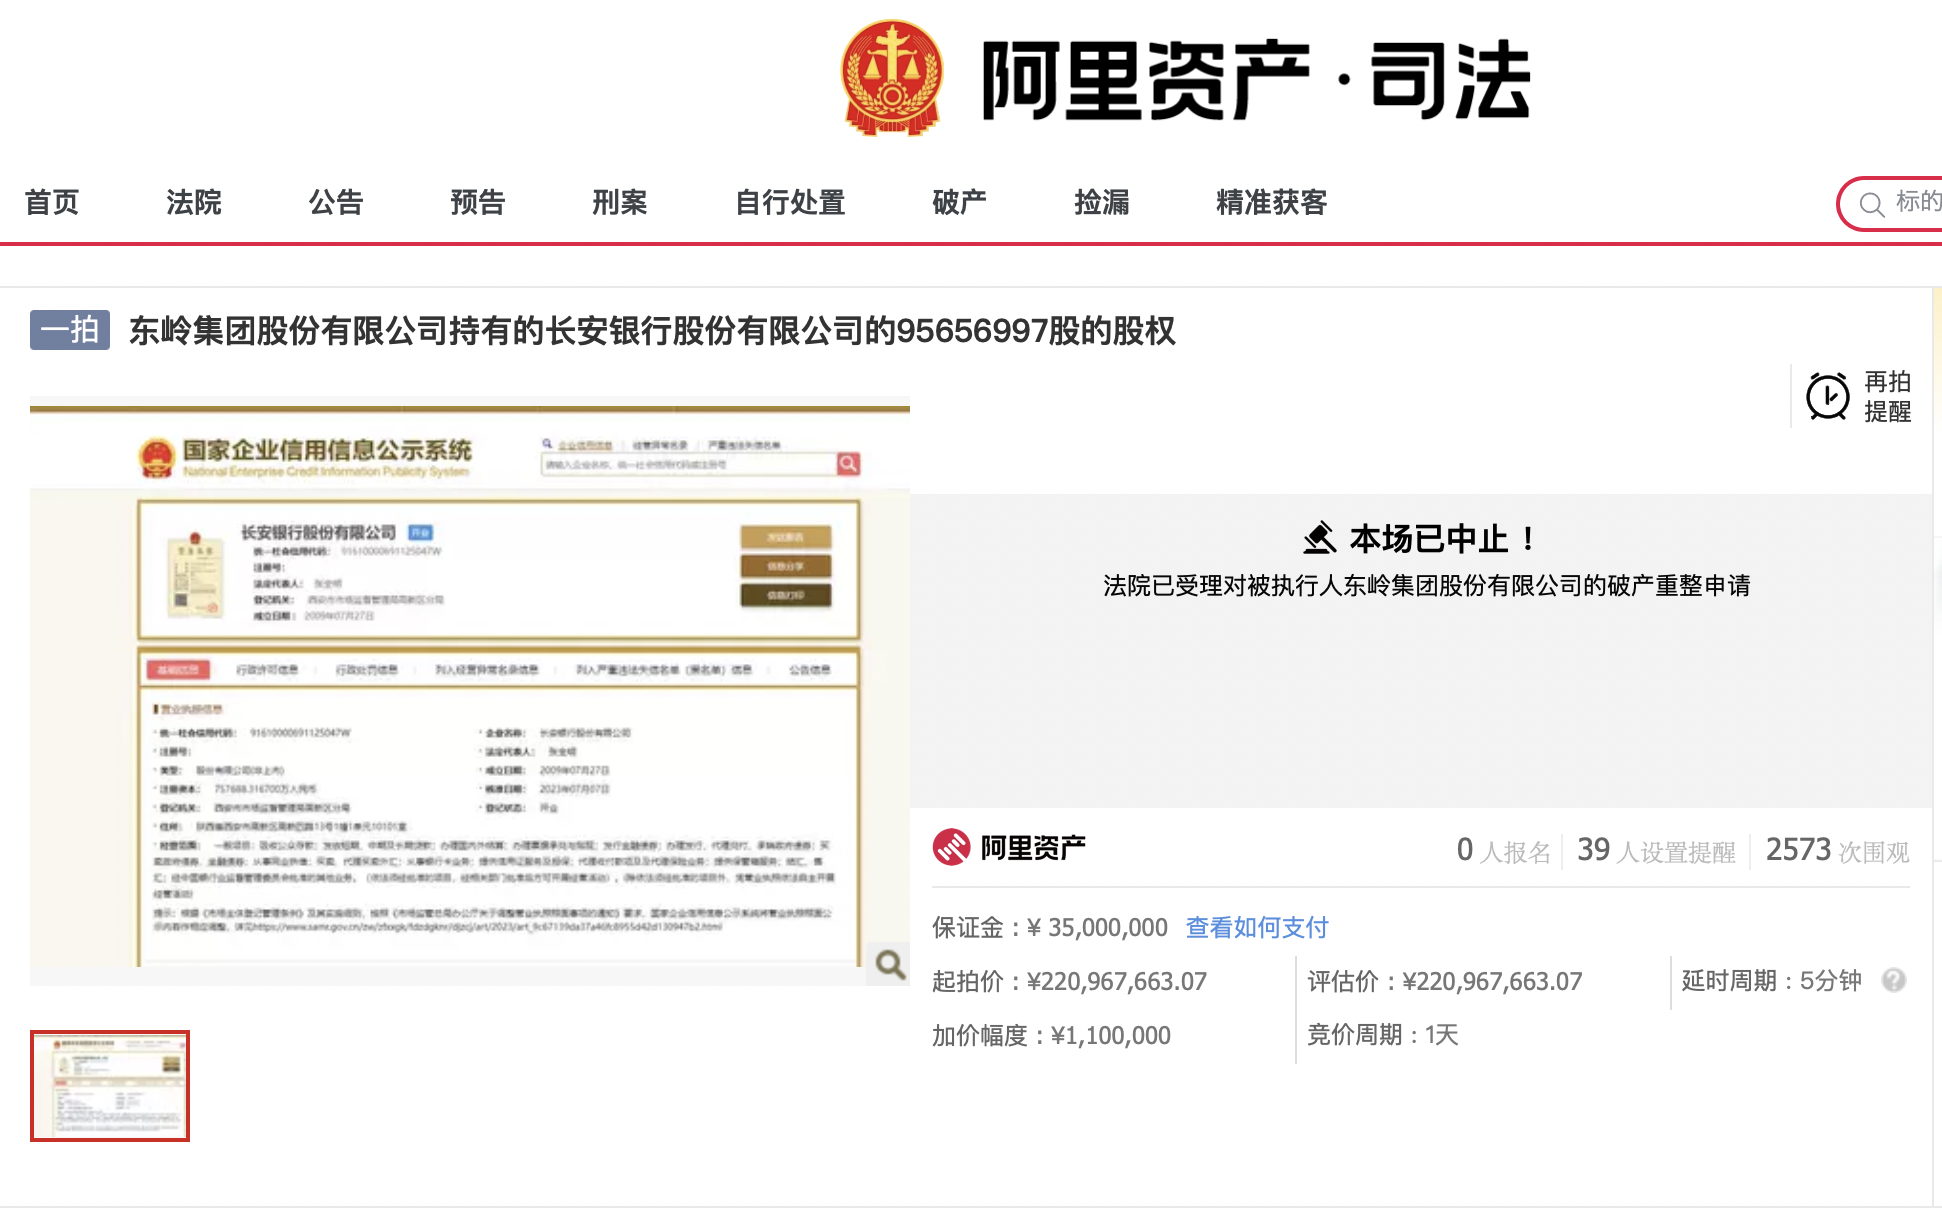Click the 查看如何支付 link
Viewport: 1942px width, 1216px height.
point(1257,927)
